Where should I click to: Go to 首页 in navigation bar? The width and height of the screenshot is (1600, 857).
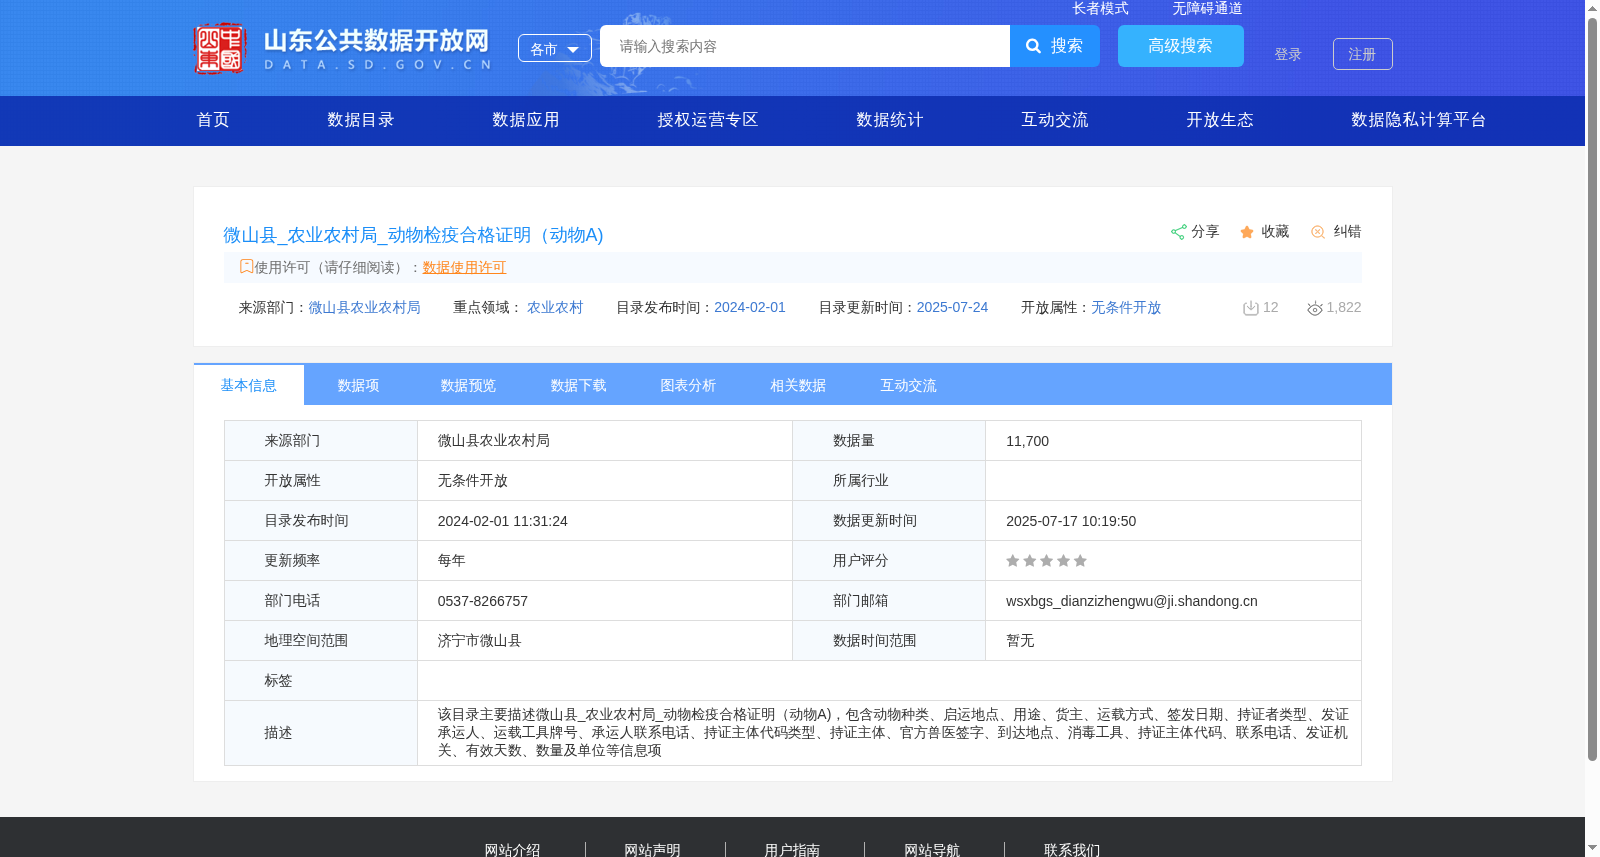213,120
